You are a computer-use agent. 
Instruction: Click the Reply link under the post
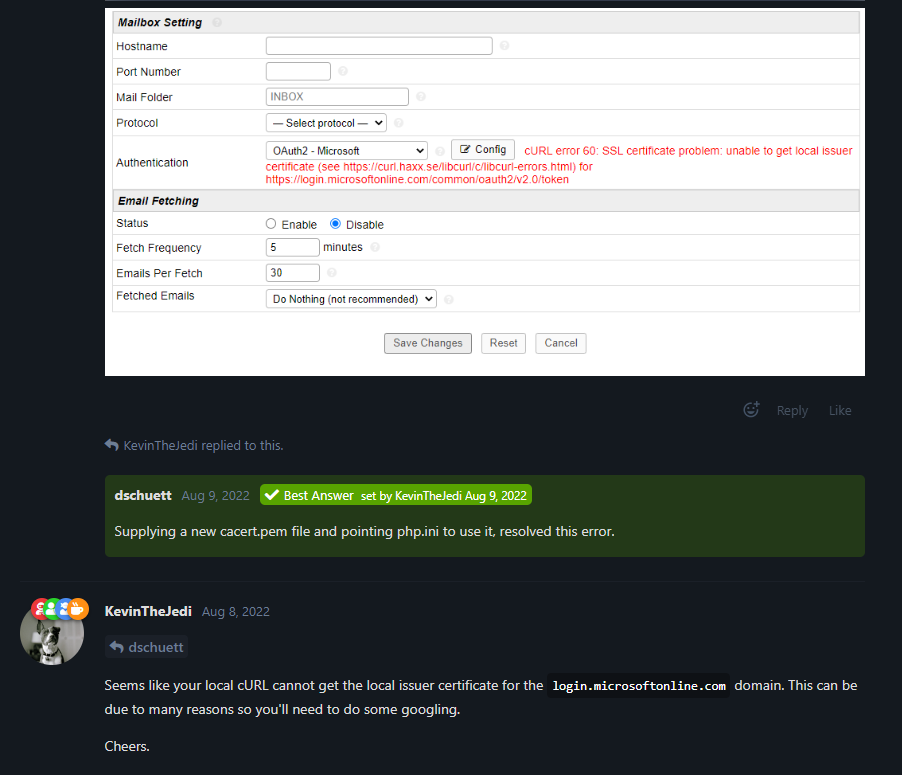tap(792, 411)
